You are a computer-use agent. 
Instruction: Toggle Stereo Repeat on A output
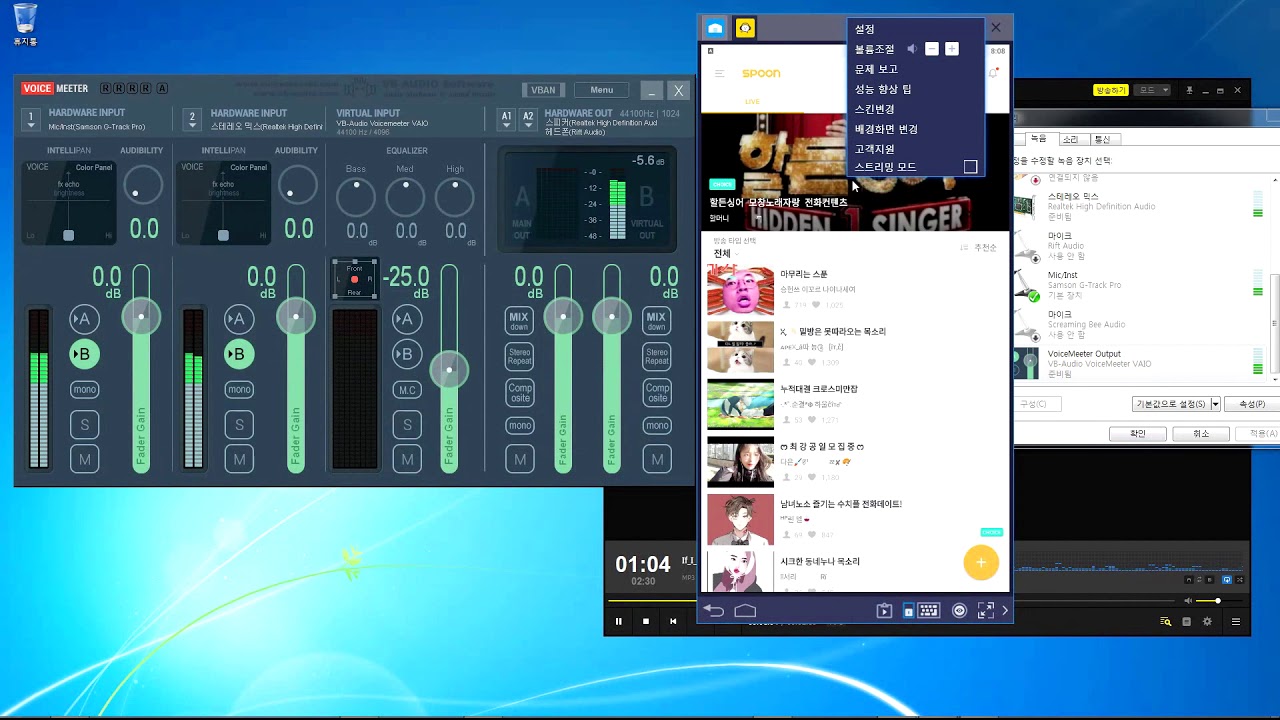pos(520,356)
